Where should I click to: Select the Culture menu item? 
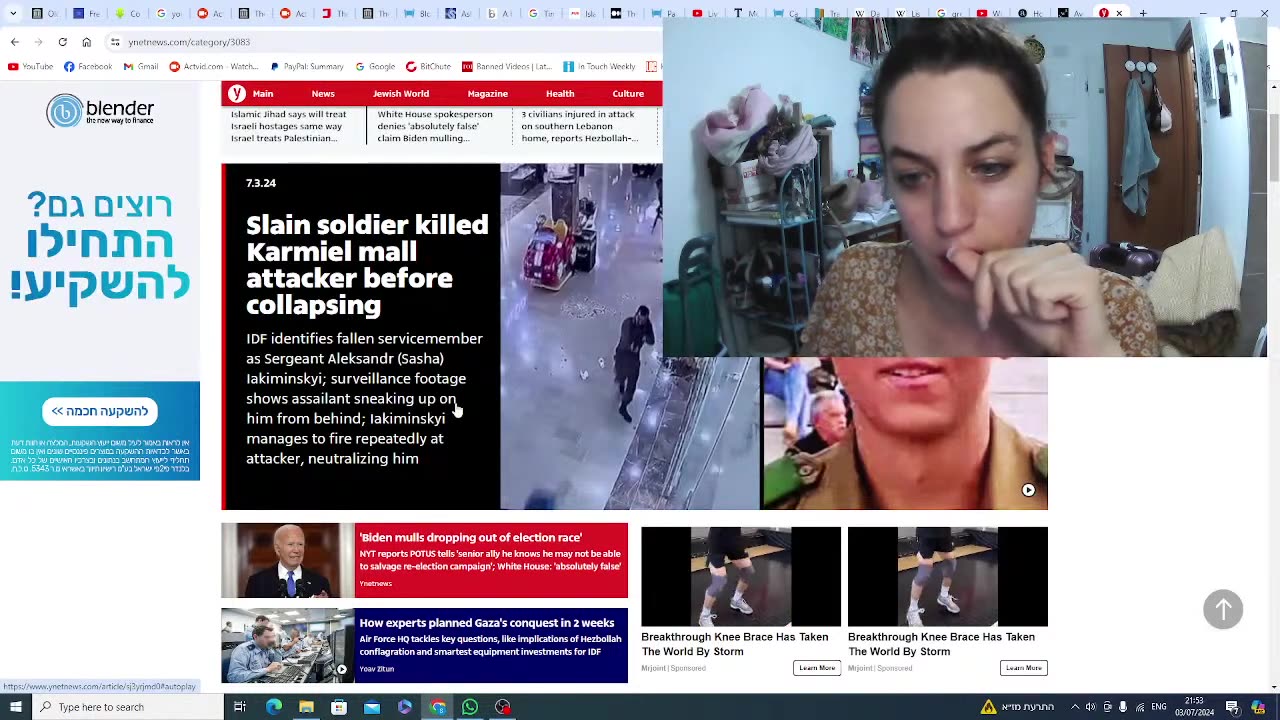pyautogui.click(x=628, y=94)
